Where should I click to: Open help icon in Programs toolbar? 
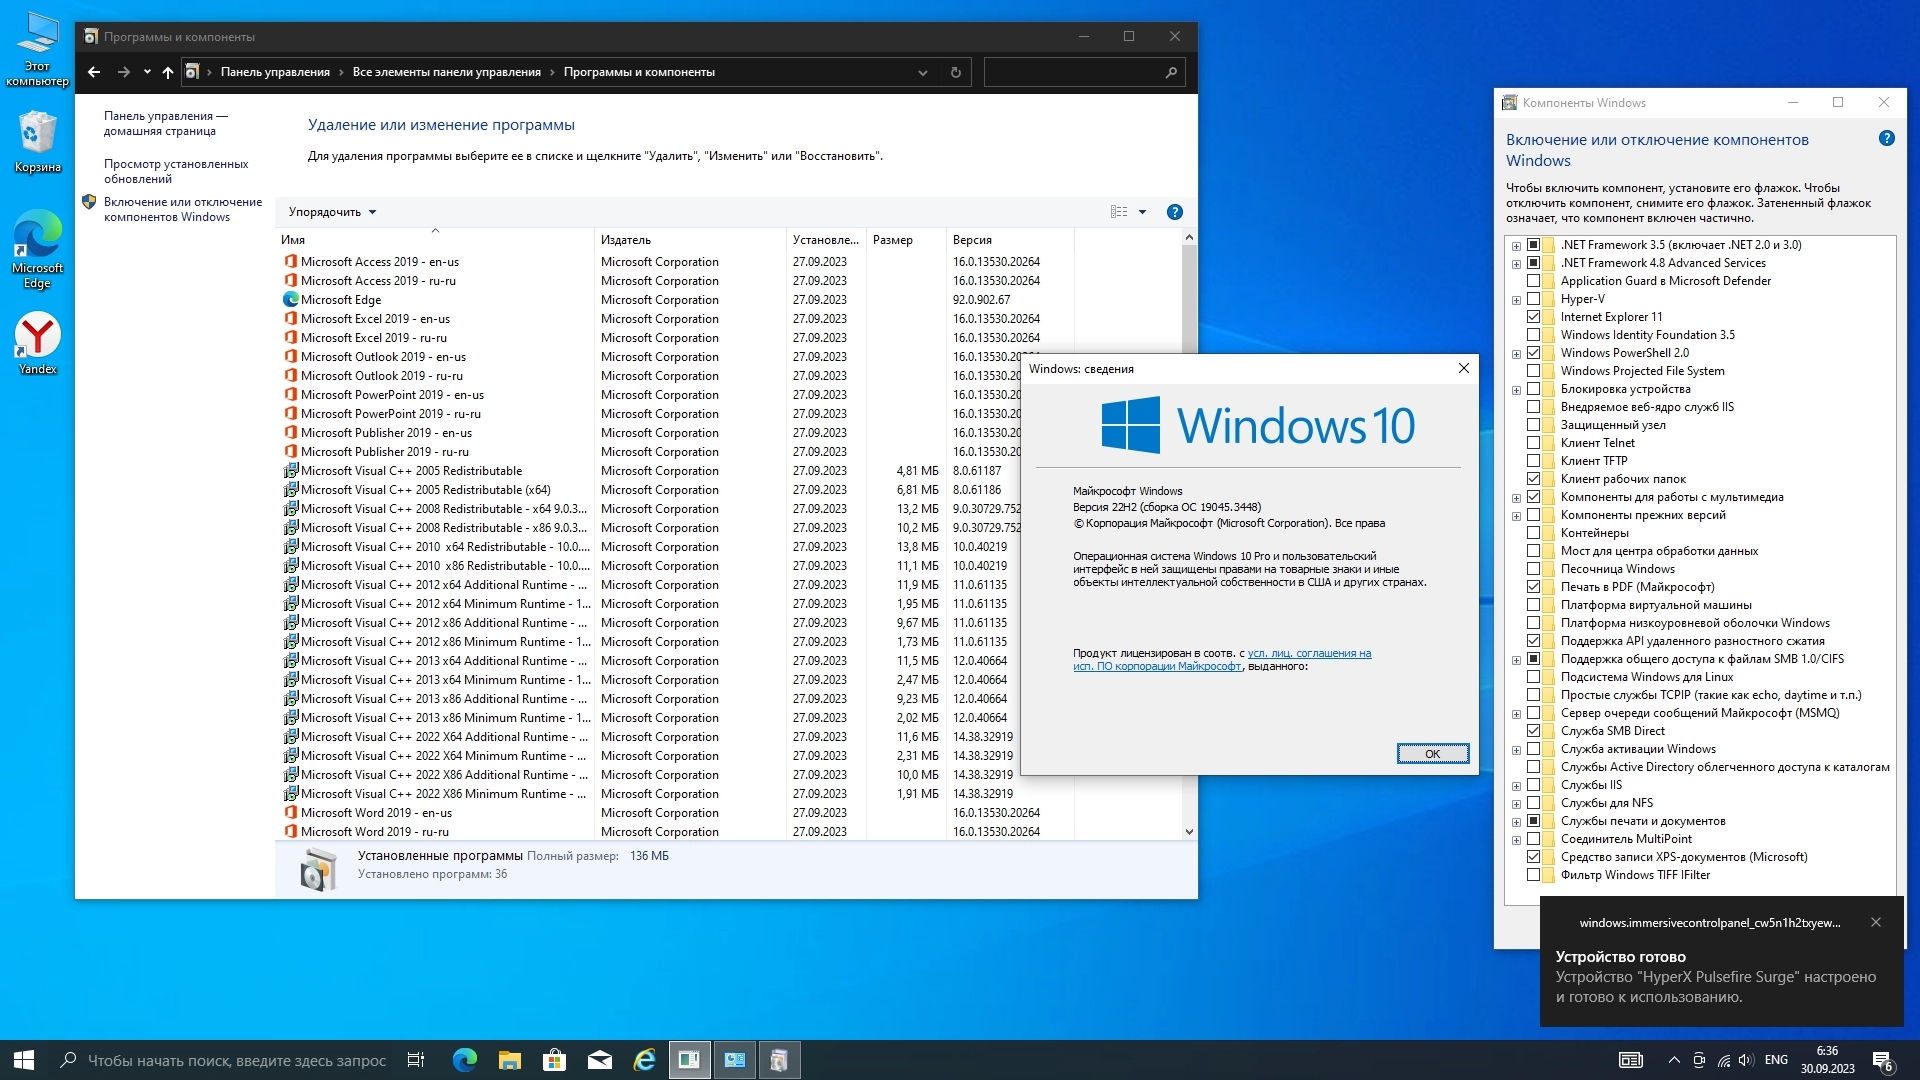(x=1175, y=212)
